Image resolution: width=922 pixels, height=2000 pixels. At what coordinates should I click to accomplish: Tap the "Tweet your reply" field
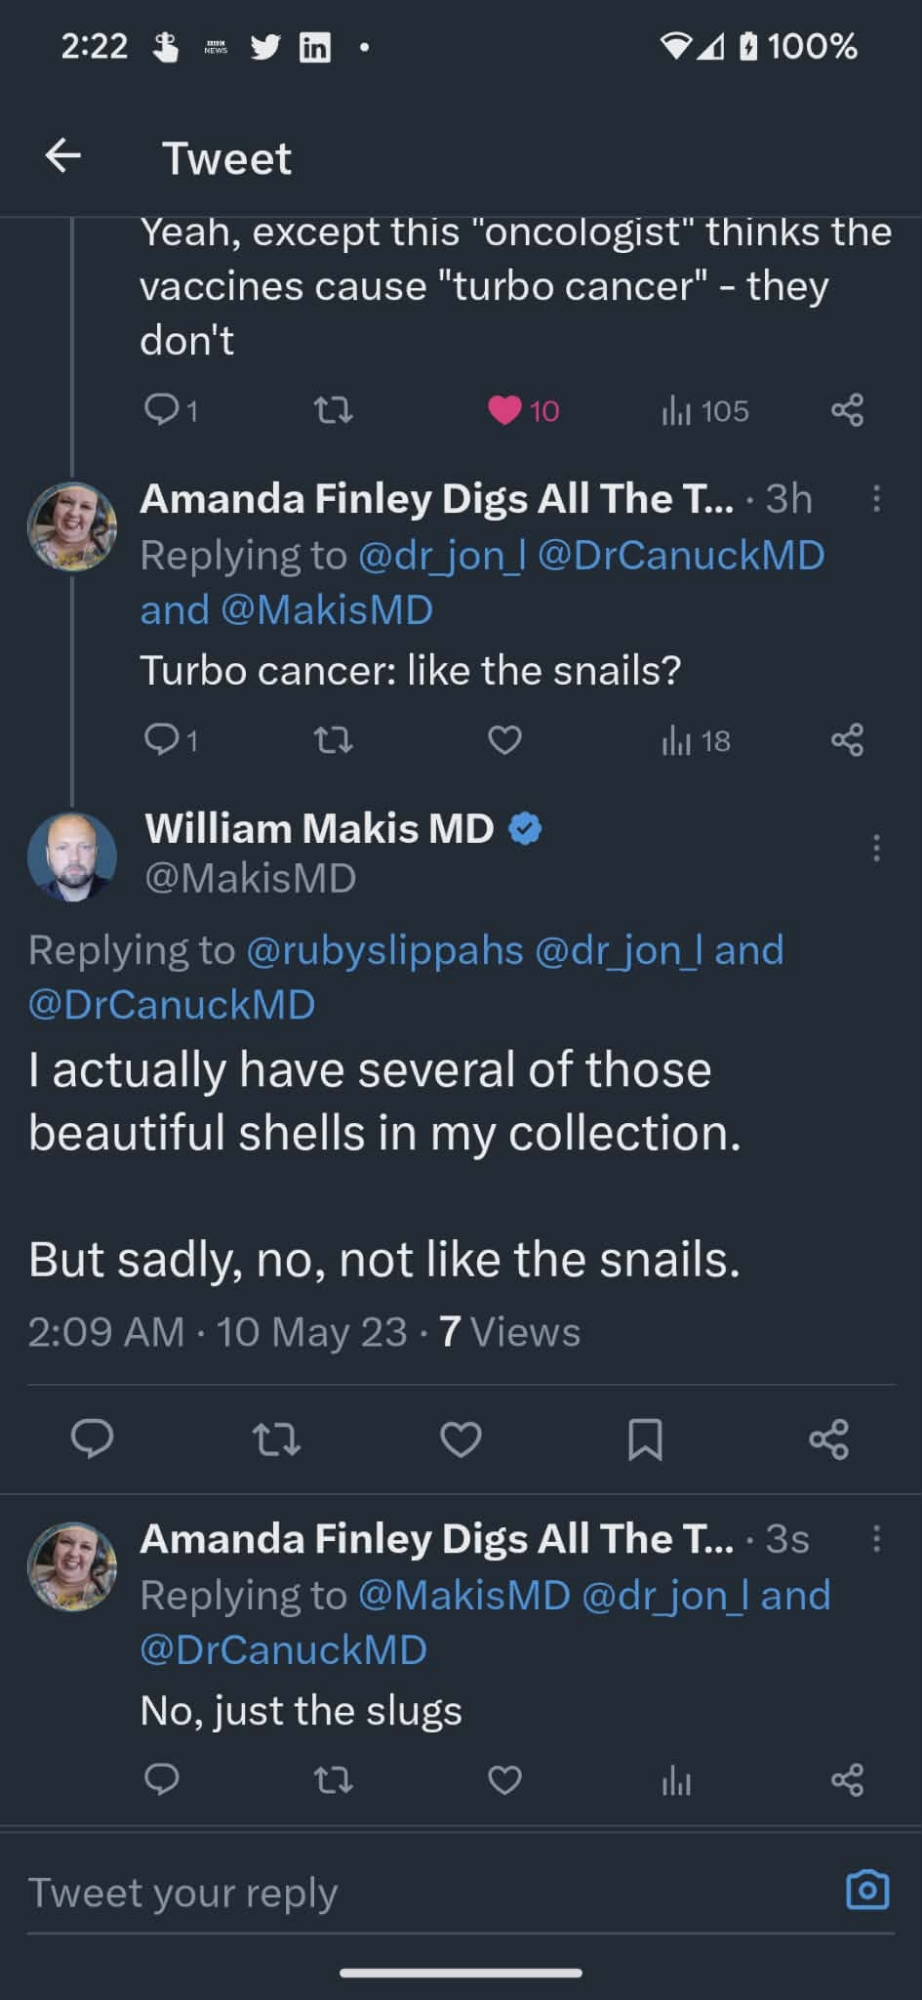pos(400,1892)
